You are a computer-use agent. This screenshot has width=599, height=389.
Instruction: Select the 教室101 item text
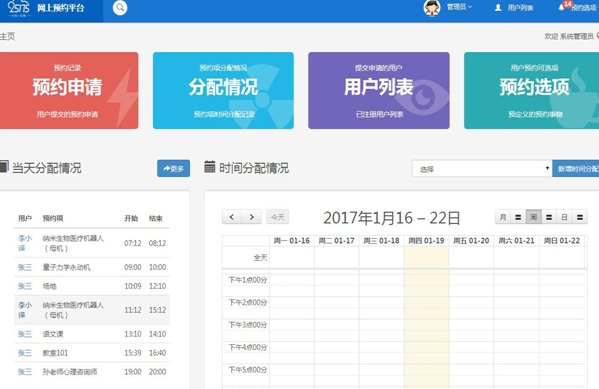tap(55, 353)
